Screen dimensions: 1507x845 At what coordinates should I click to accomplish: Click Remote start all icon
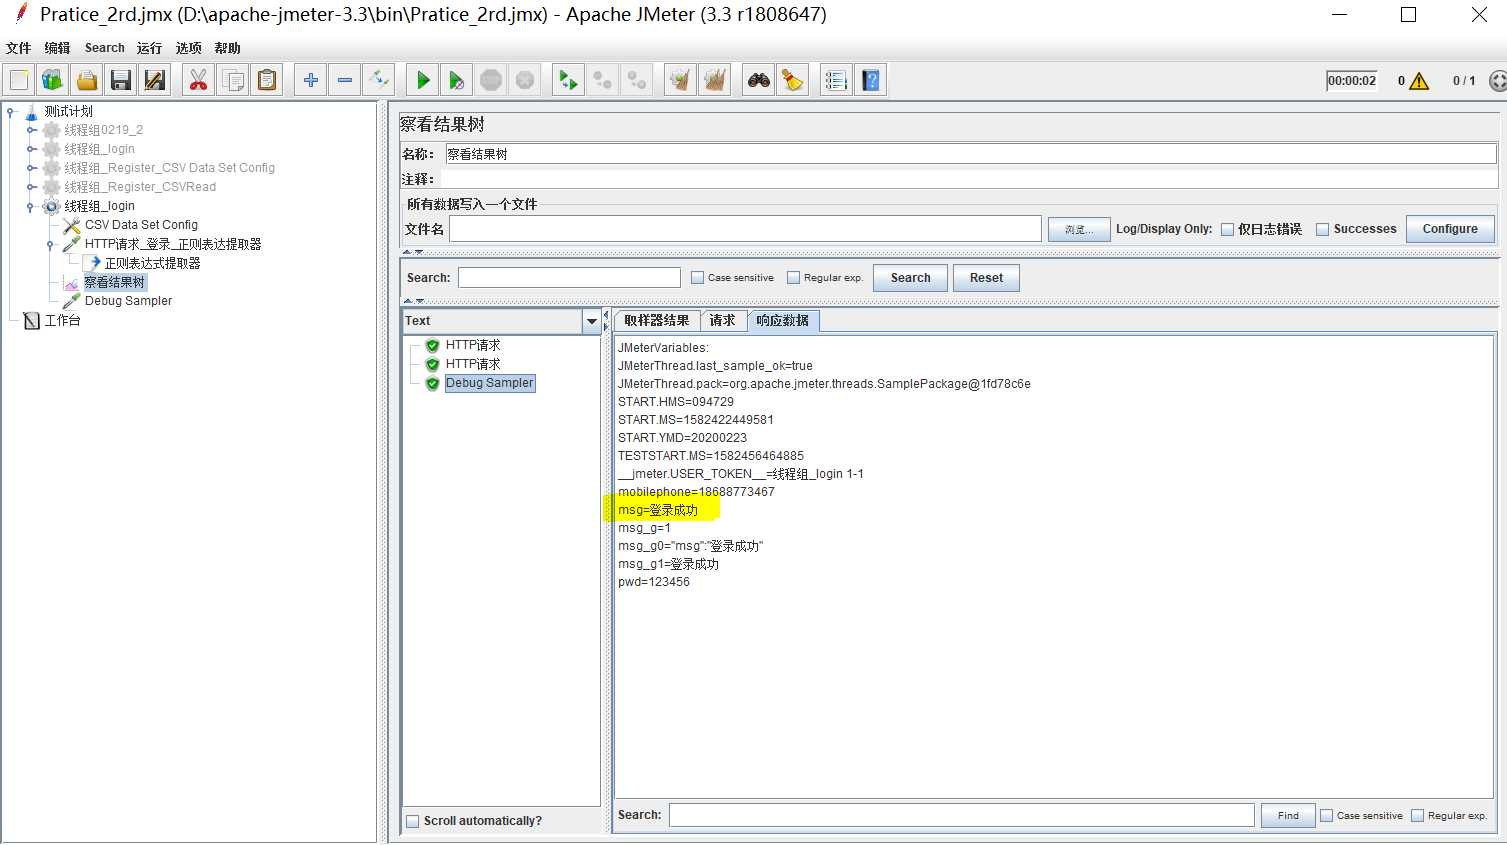568,80
